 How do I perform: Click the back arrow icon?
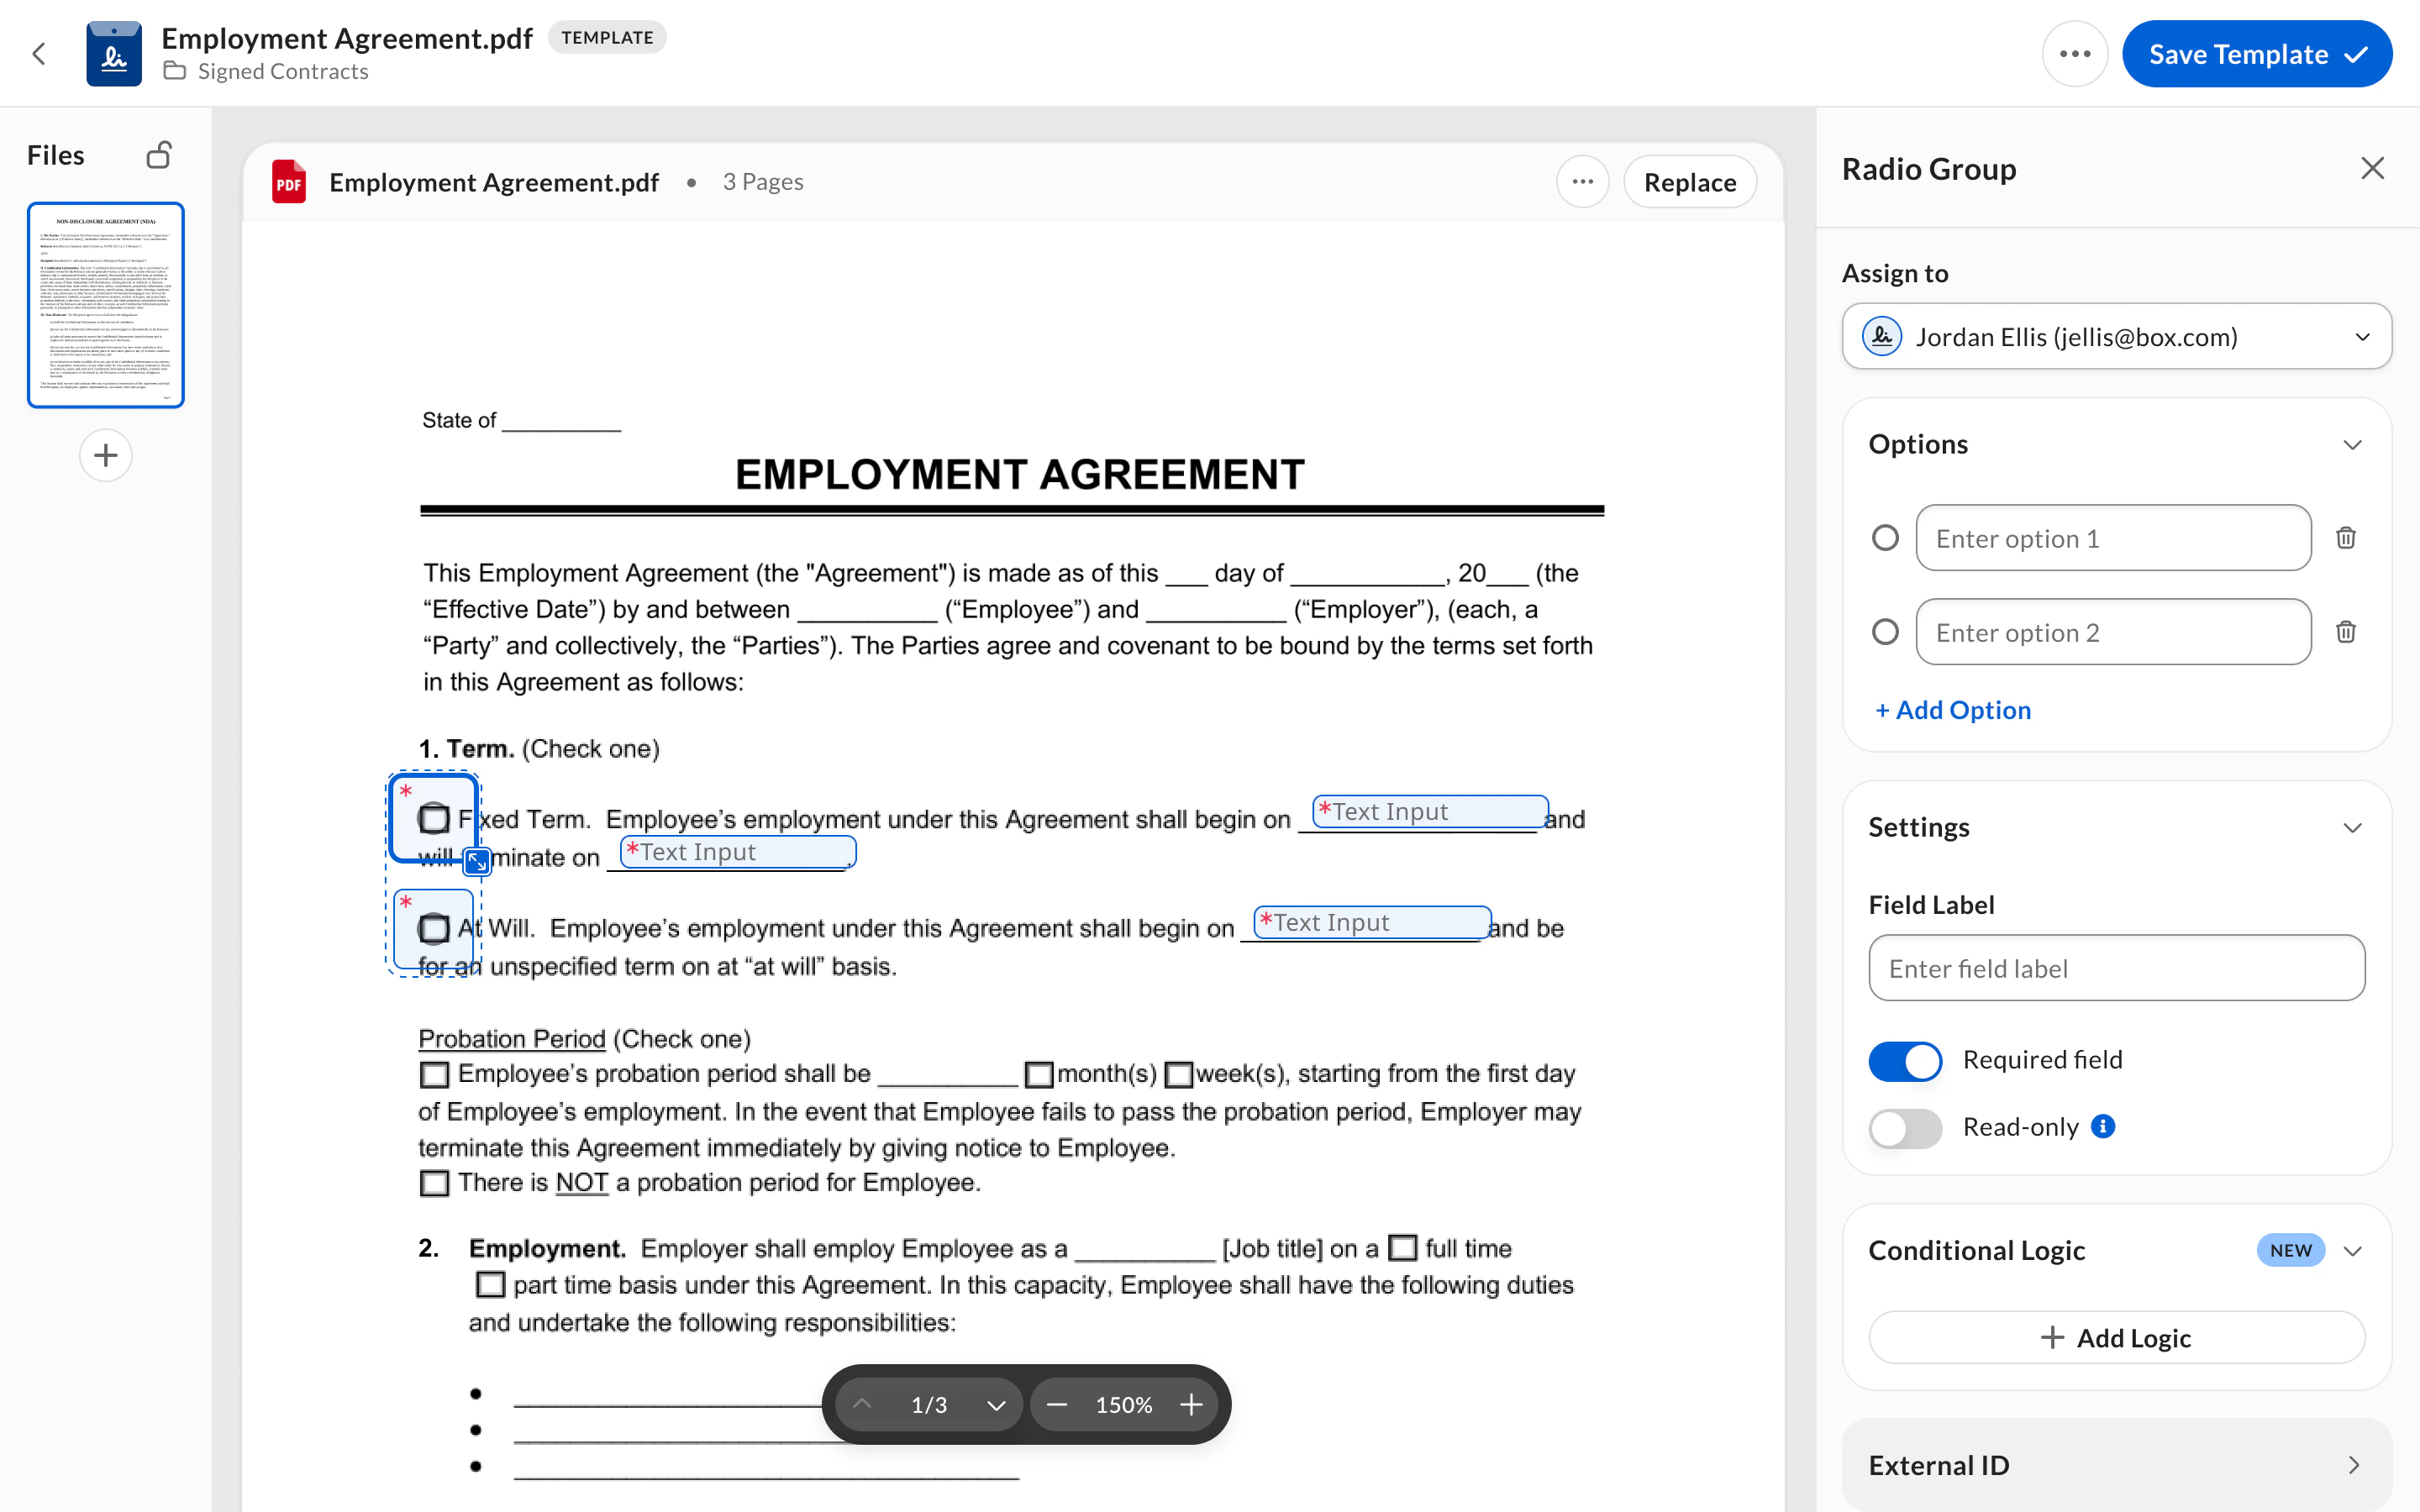[39, 54]
